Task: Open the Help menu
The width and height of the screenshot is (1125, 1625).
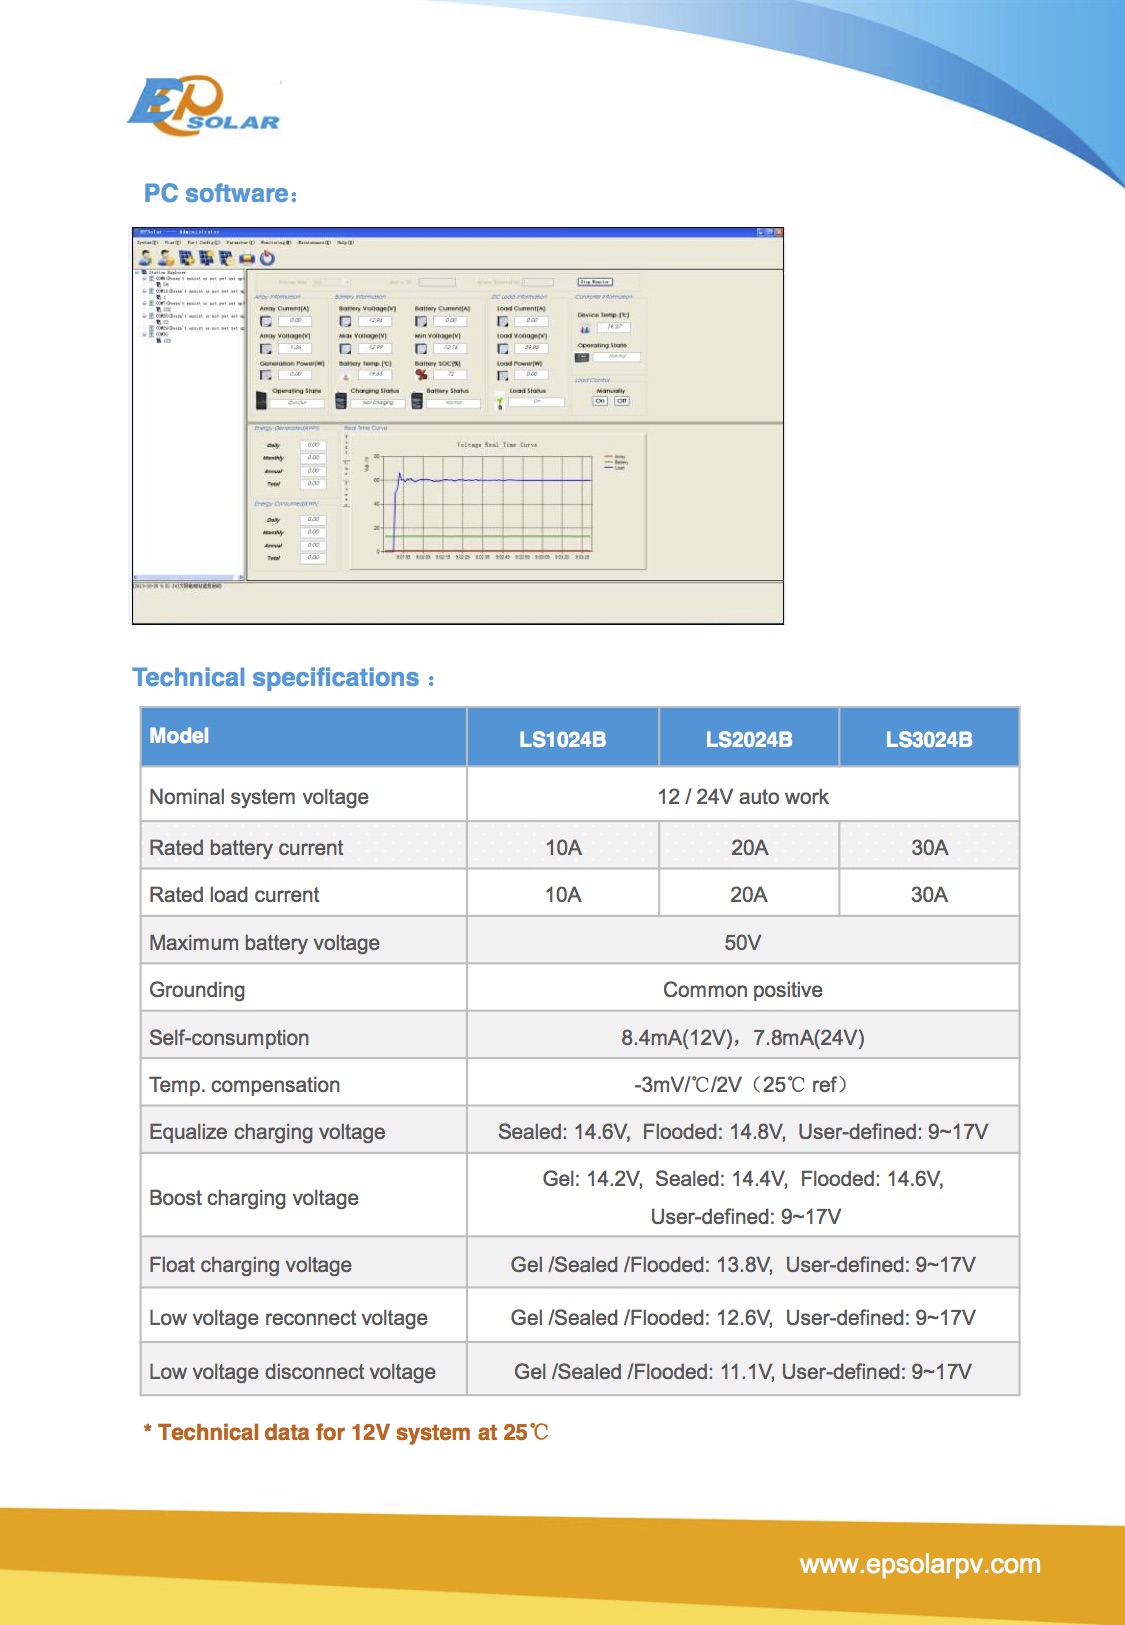Action: click(x=346, y=242)
